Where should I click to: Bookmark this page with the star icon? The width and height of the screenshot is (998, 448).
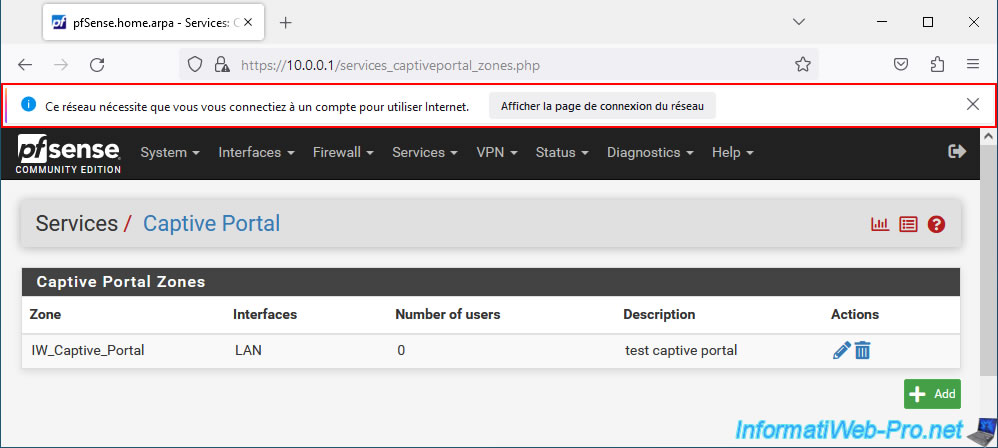[x=803, y=64]
